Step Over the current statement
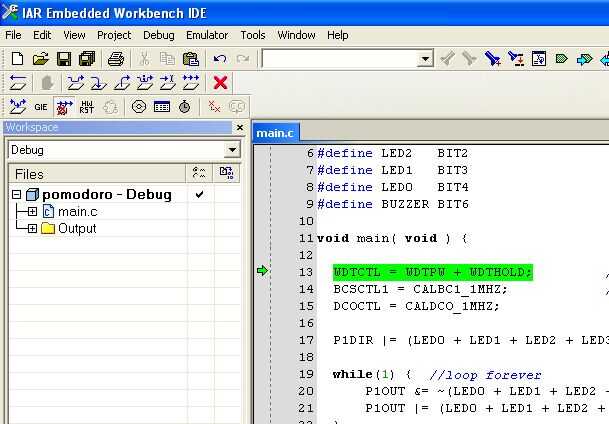The image size is (609, 424). [x=75, y=83]
